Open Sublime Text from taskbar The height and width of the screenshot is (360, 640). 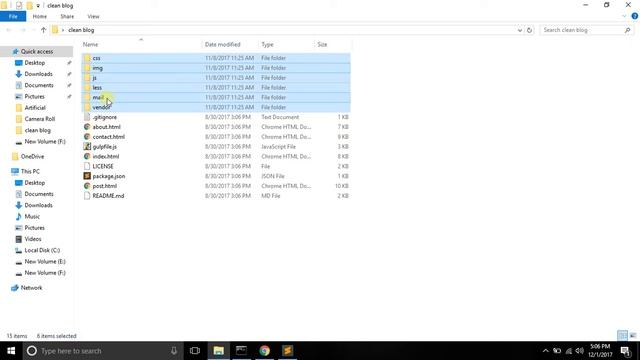coord(287,351)
